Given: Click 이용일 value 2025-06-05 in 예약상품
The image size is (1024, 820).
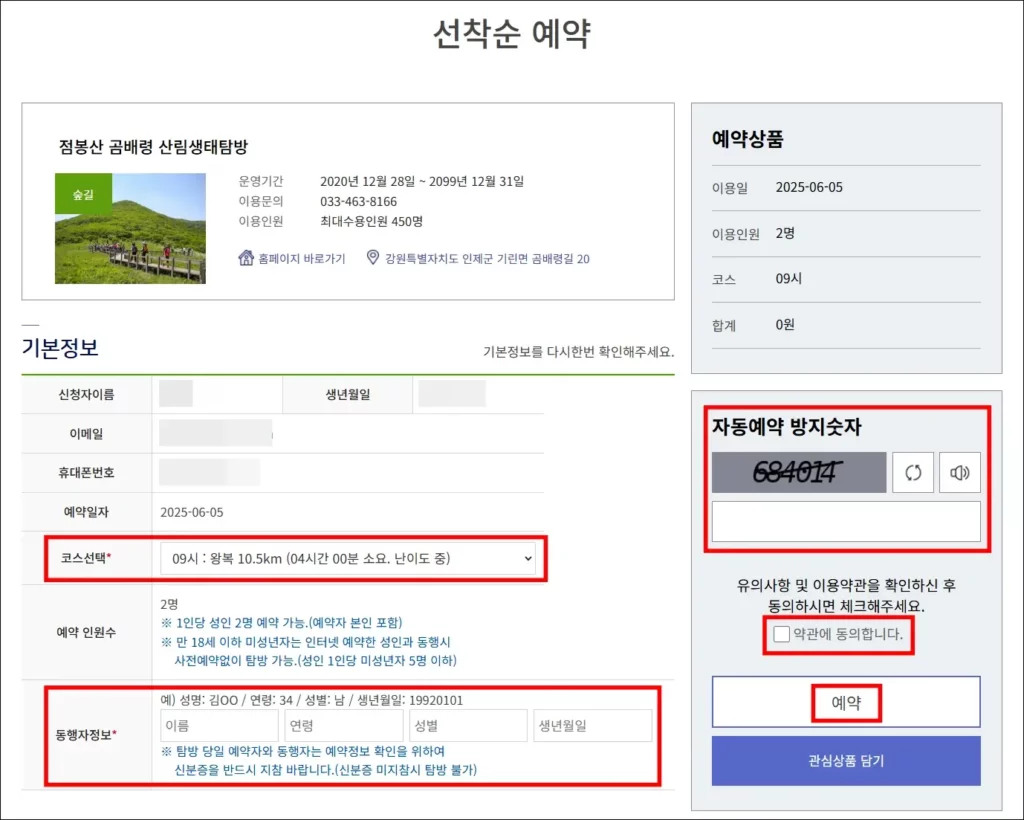Looking at the screenshot, I should click(809, 187).
